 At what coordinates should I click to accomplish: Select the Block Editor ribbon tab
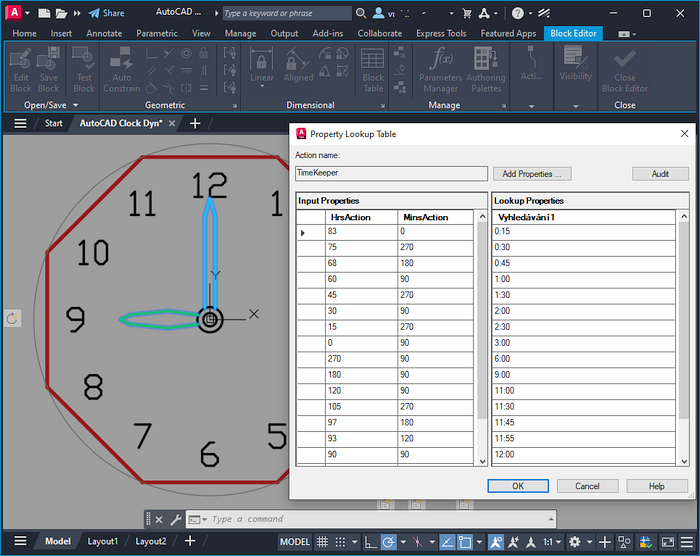(x=573, y=33)
